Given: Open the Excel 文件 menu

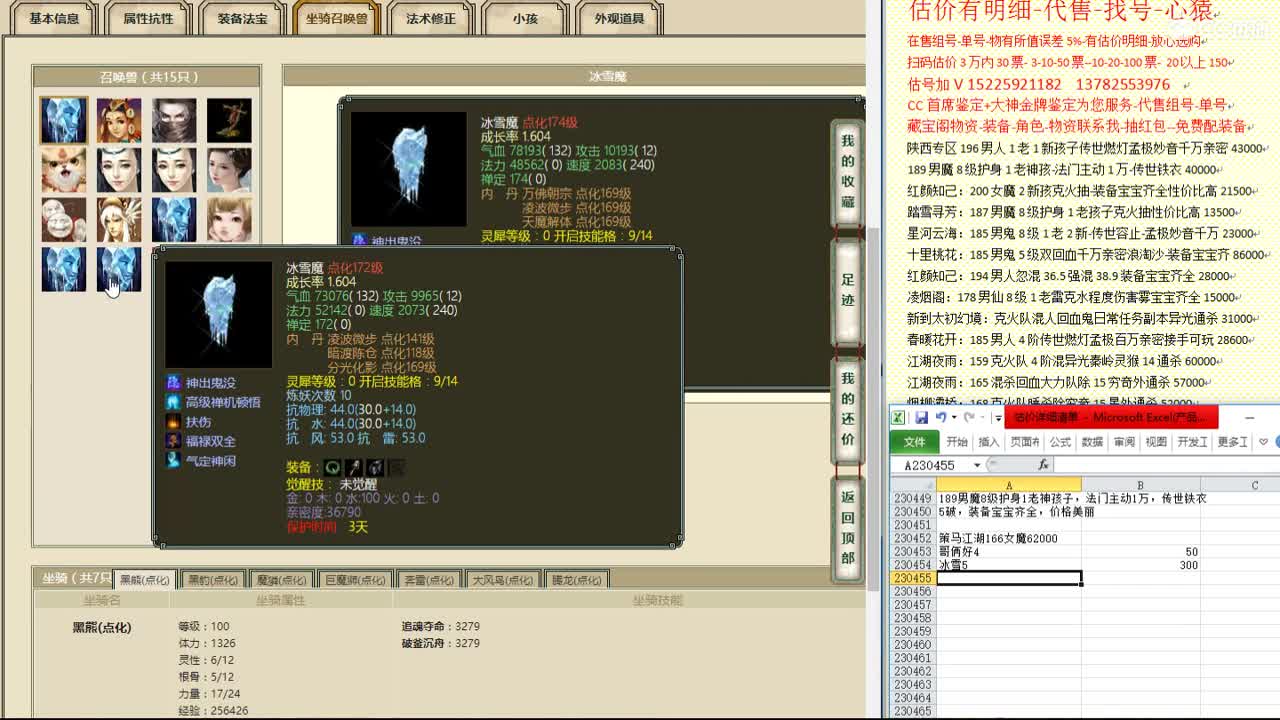Looking at the screenshot, I should pos(915,442).
